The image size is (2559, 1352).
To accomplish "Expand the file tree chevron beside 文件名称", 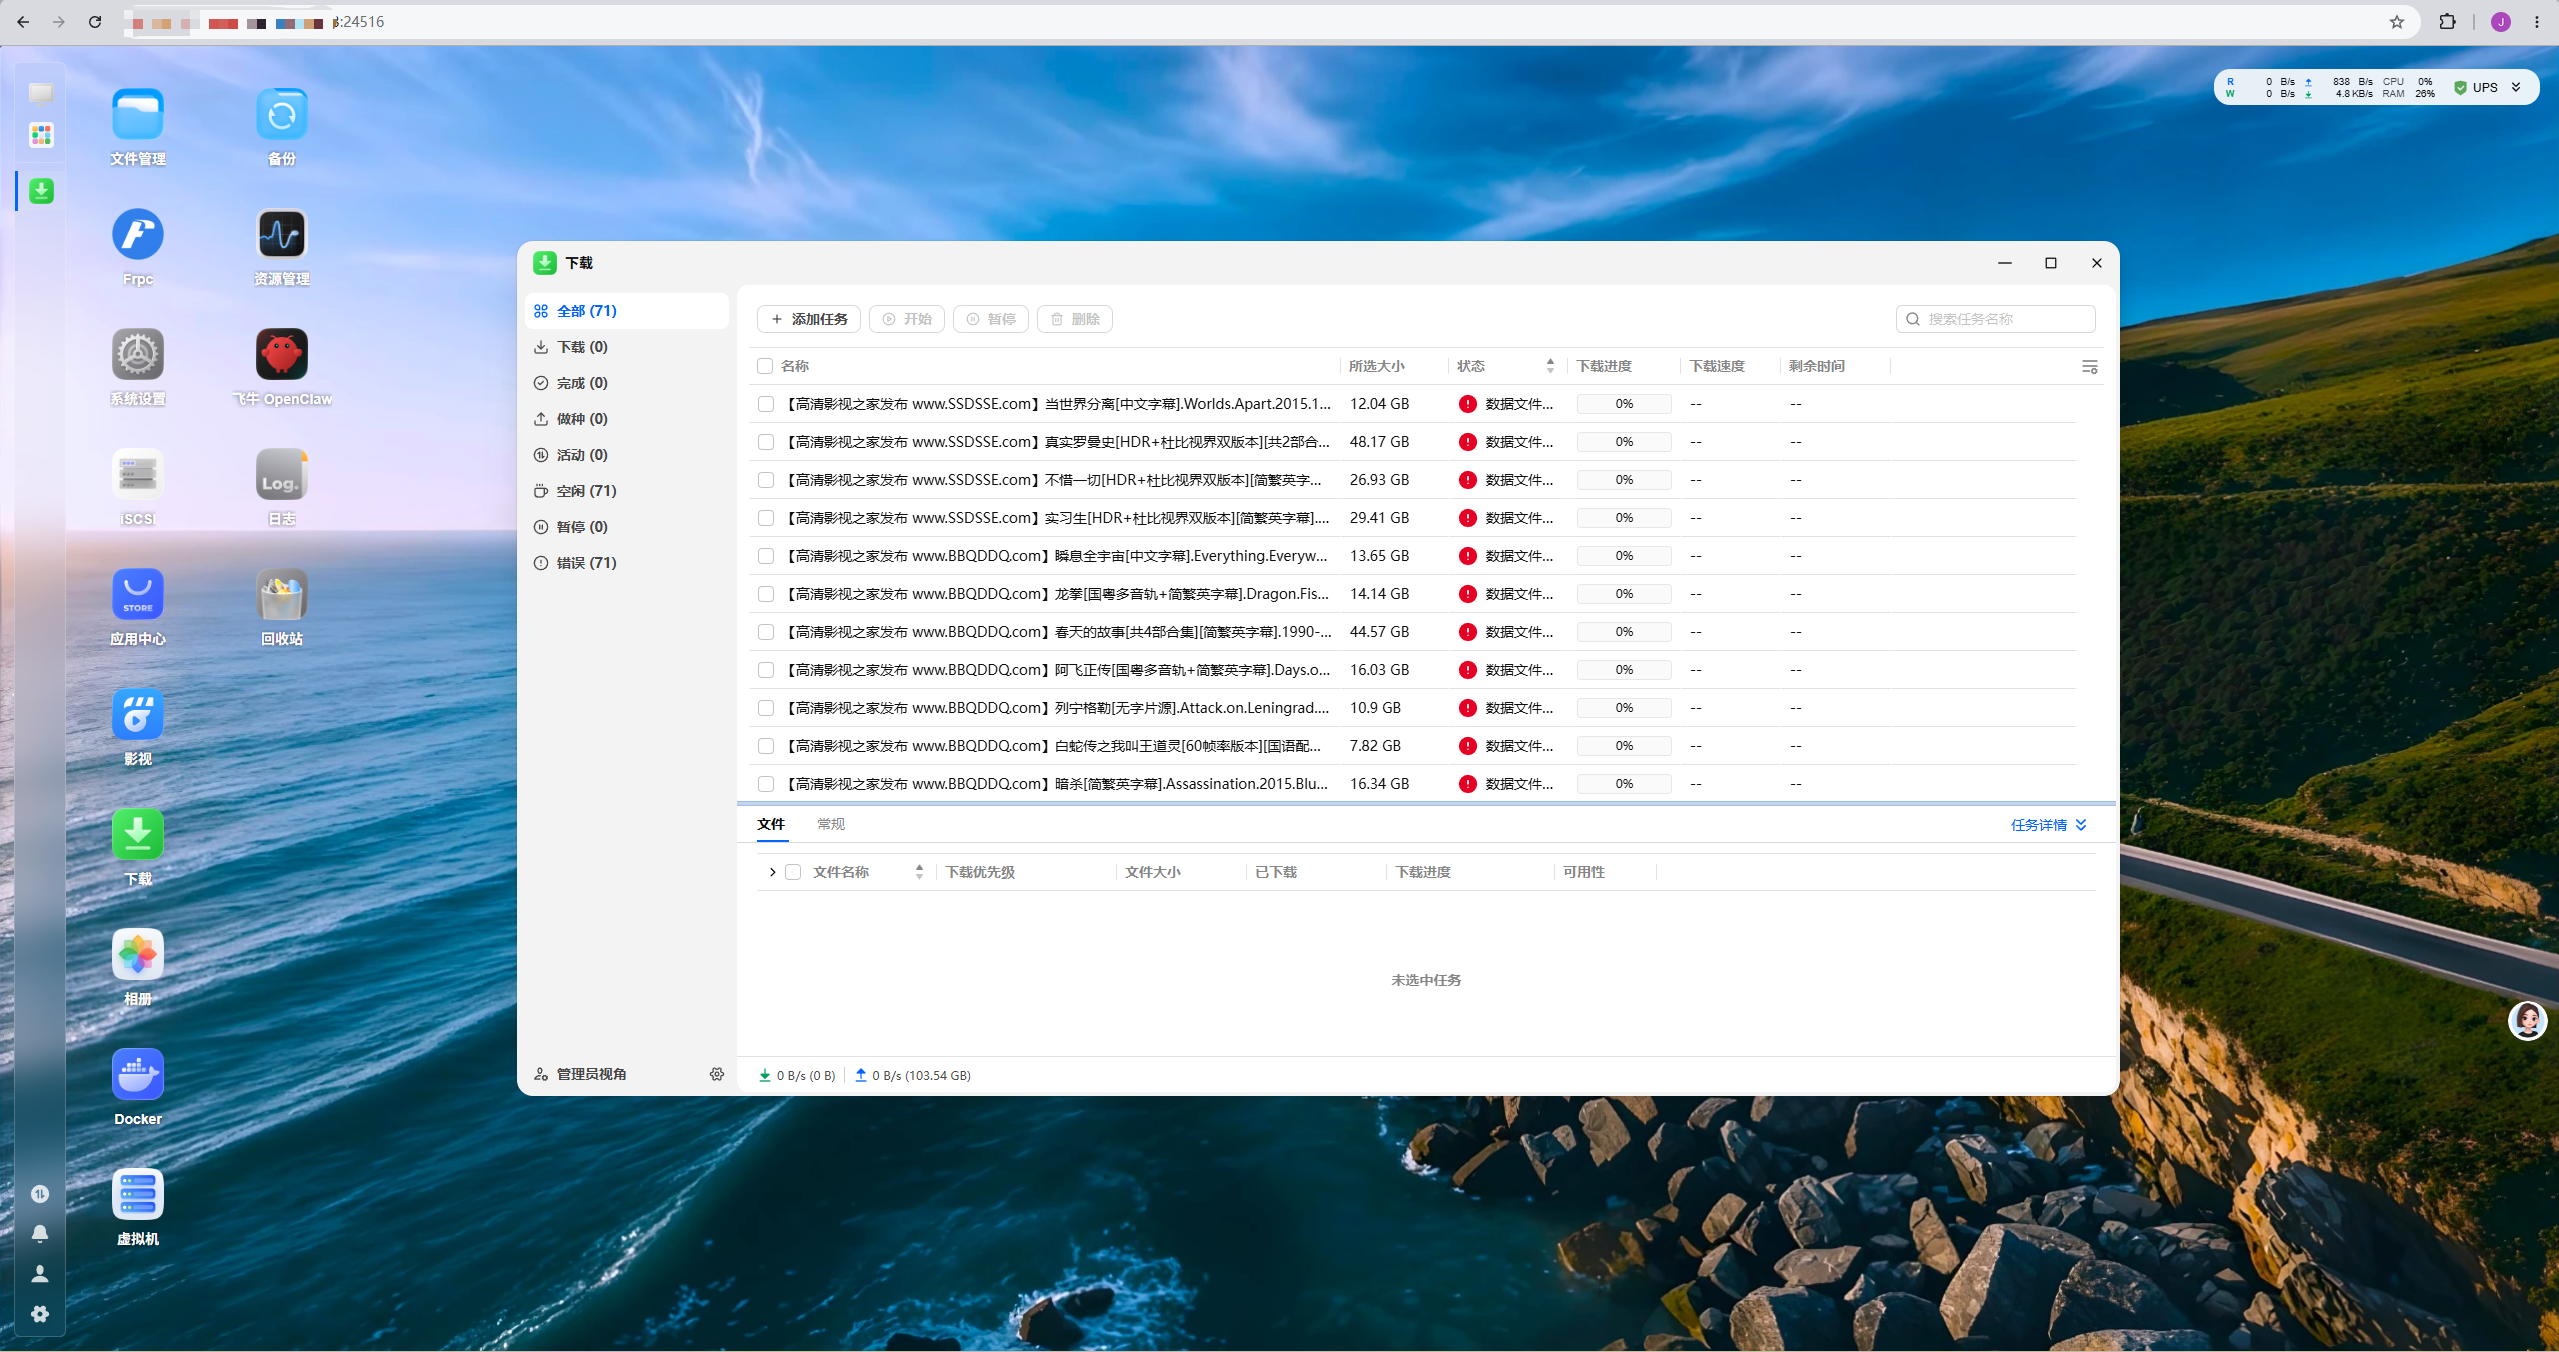I will [772, 872].
